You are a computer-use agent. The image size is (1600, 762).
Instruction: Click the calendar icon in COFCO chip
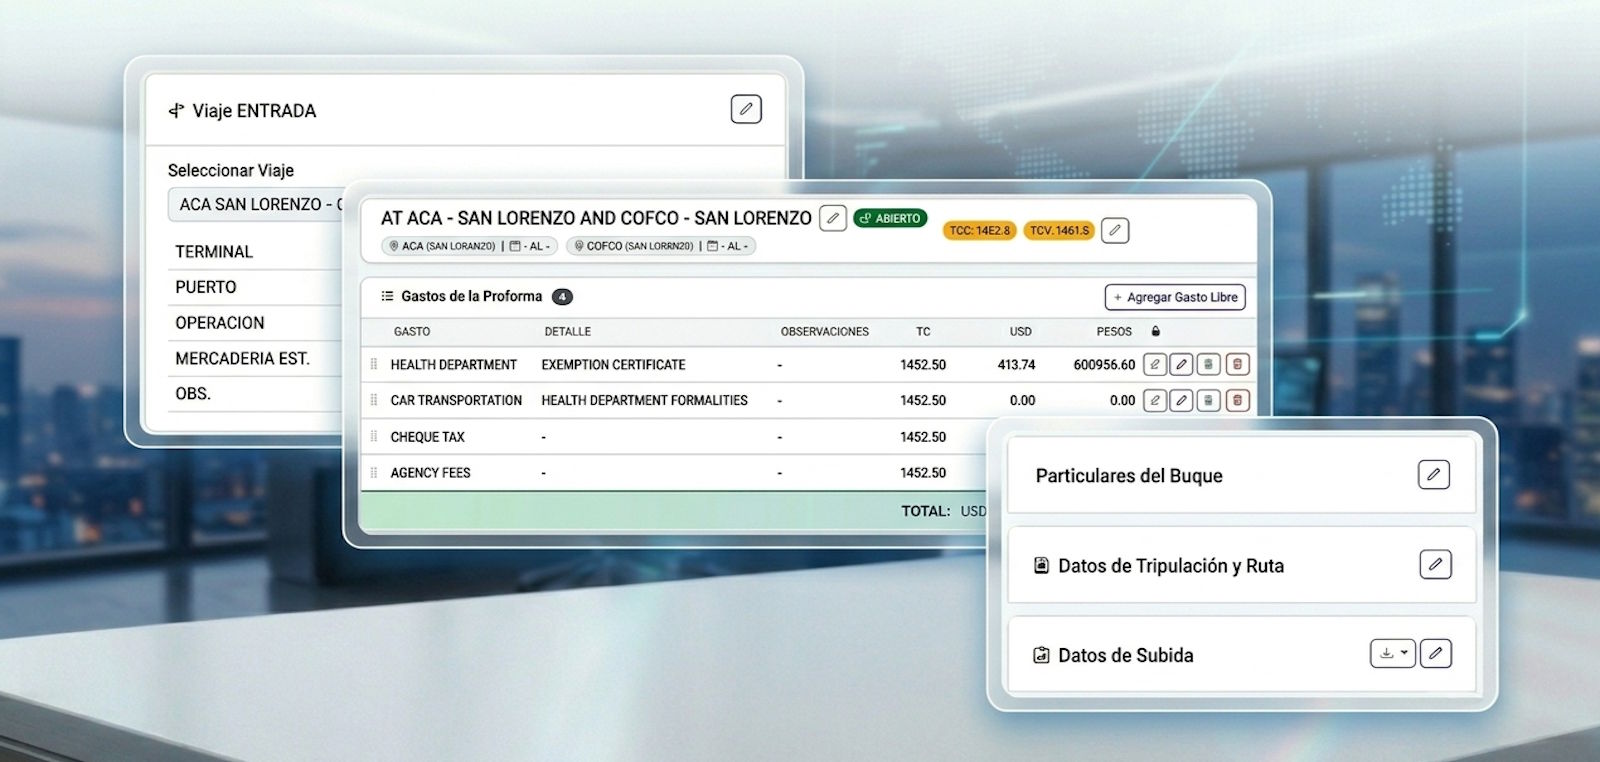pos(713,246)
